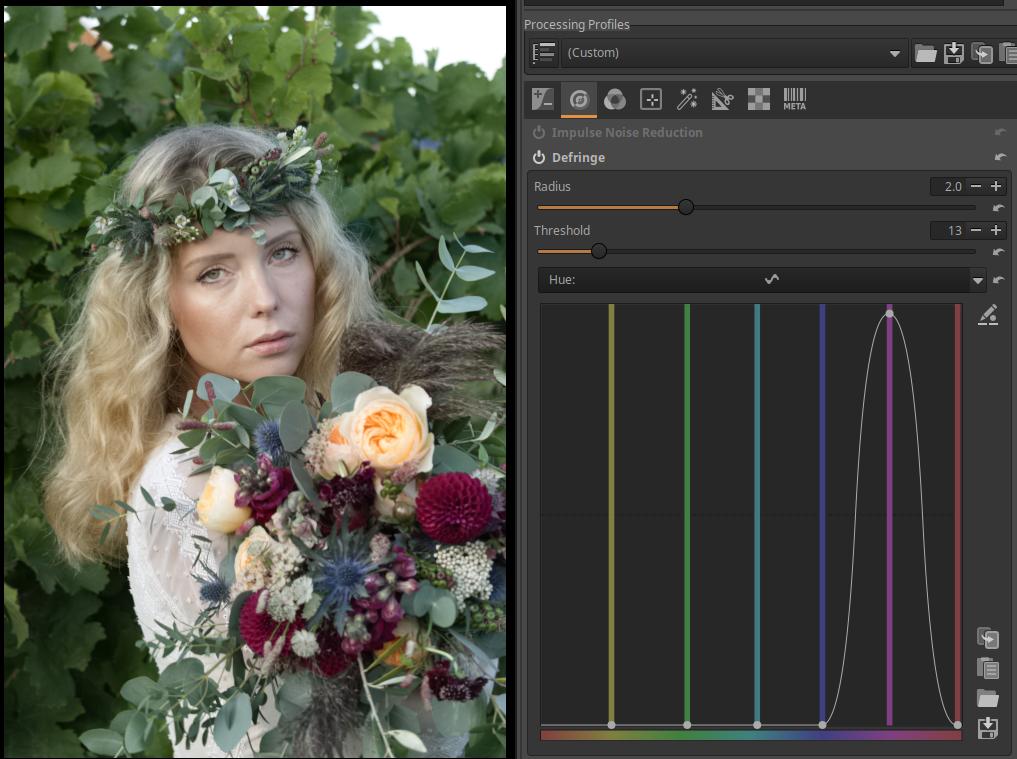
Task: Open the Local adjustments crosshair tab
Action: click(x=651, y=99)
